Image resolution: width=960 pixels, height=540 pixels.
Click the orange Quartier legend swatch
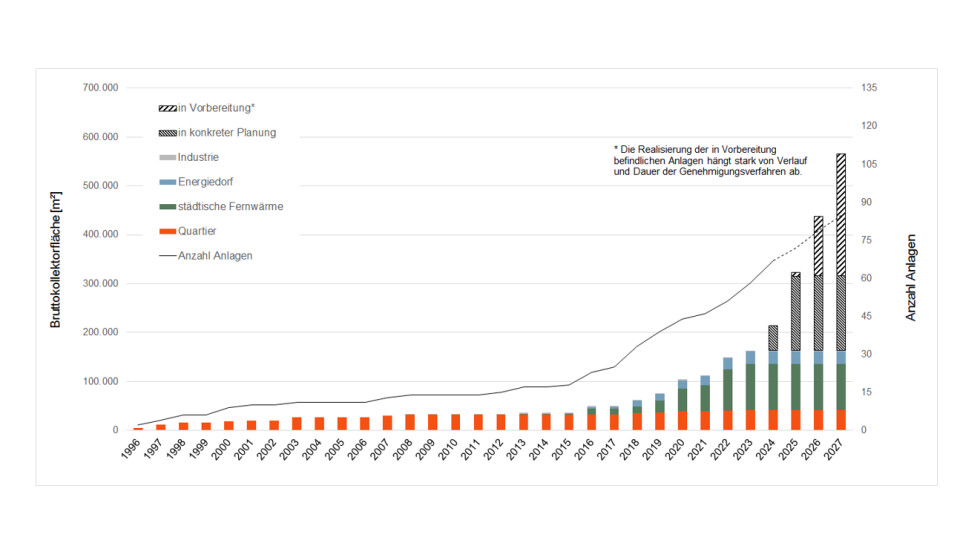(167, 231)
